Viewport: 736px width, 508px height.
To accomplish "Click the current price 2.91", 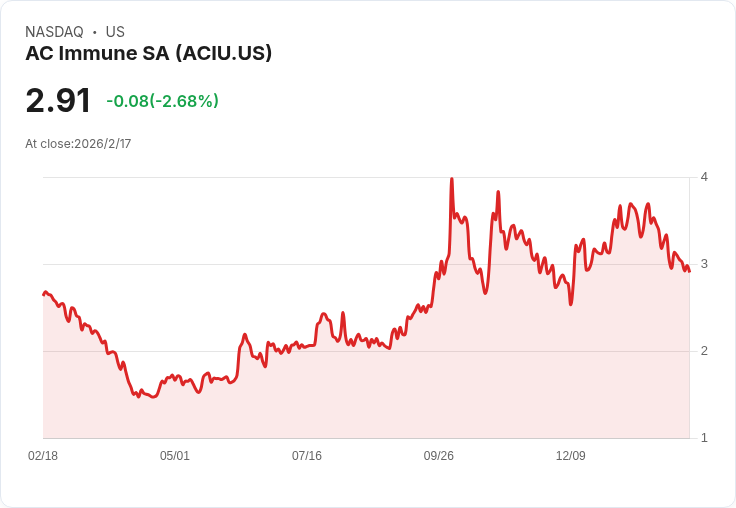I will 58,100.
